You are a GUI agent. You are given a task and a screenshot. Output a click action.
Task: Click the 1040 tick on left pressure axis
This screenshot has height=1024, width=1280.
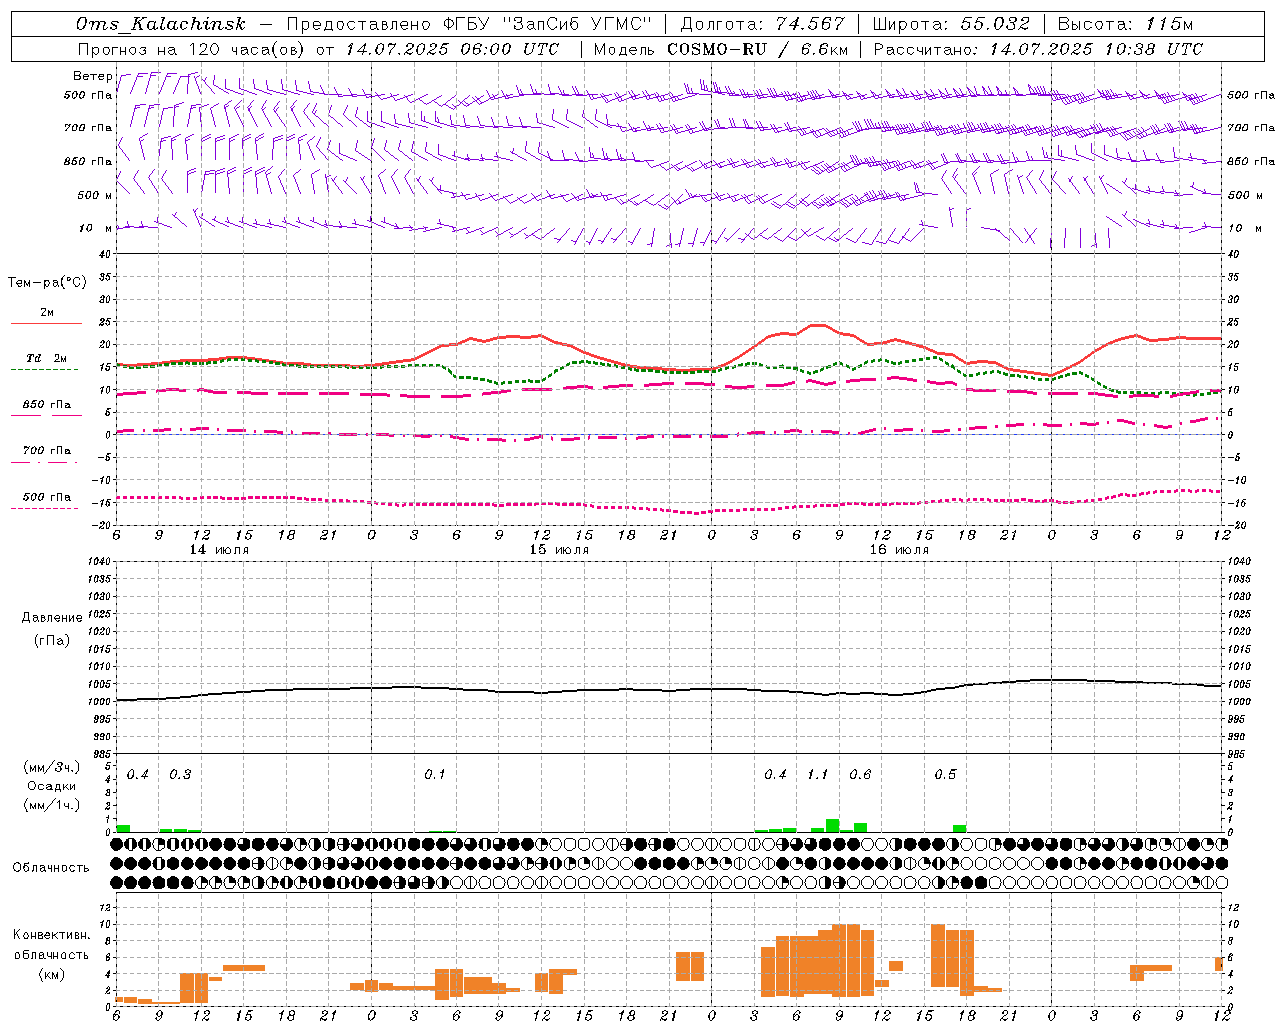(x=100, y=561)
